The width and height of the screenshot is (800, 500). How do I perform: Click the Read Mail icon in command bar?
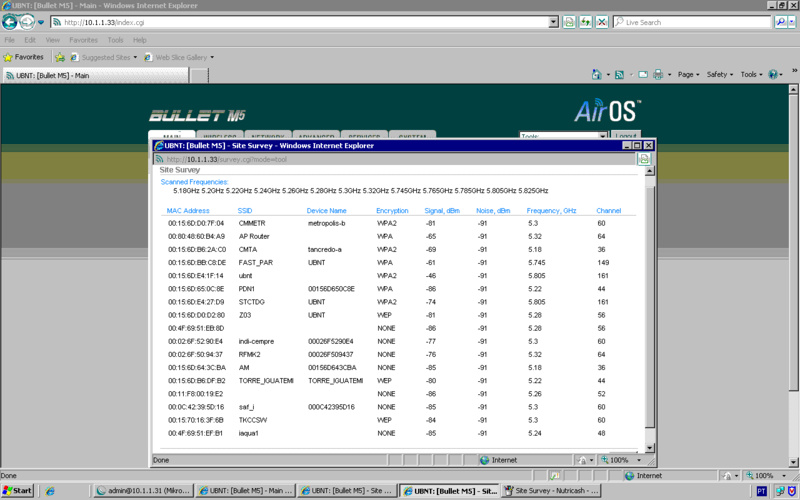643,74
